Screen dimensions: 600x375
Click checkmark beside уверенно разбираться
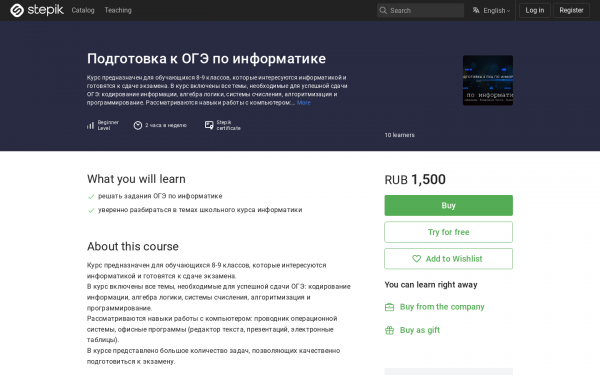click(91, 210)
